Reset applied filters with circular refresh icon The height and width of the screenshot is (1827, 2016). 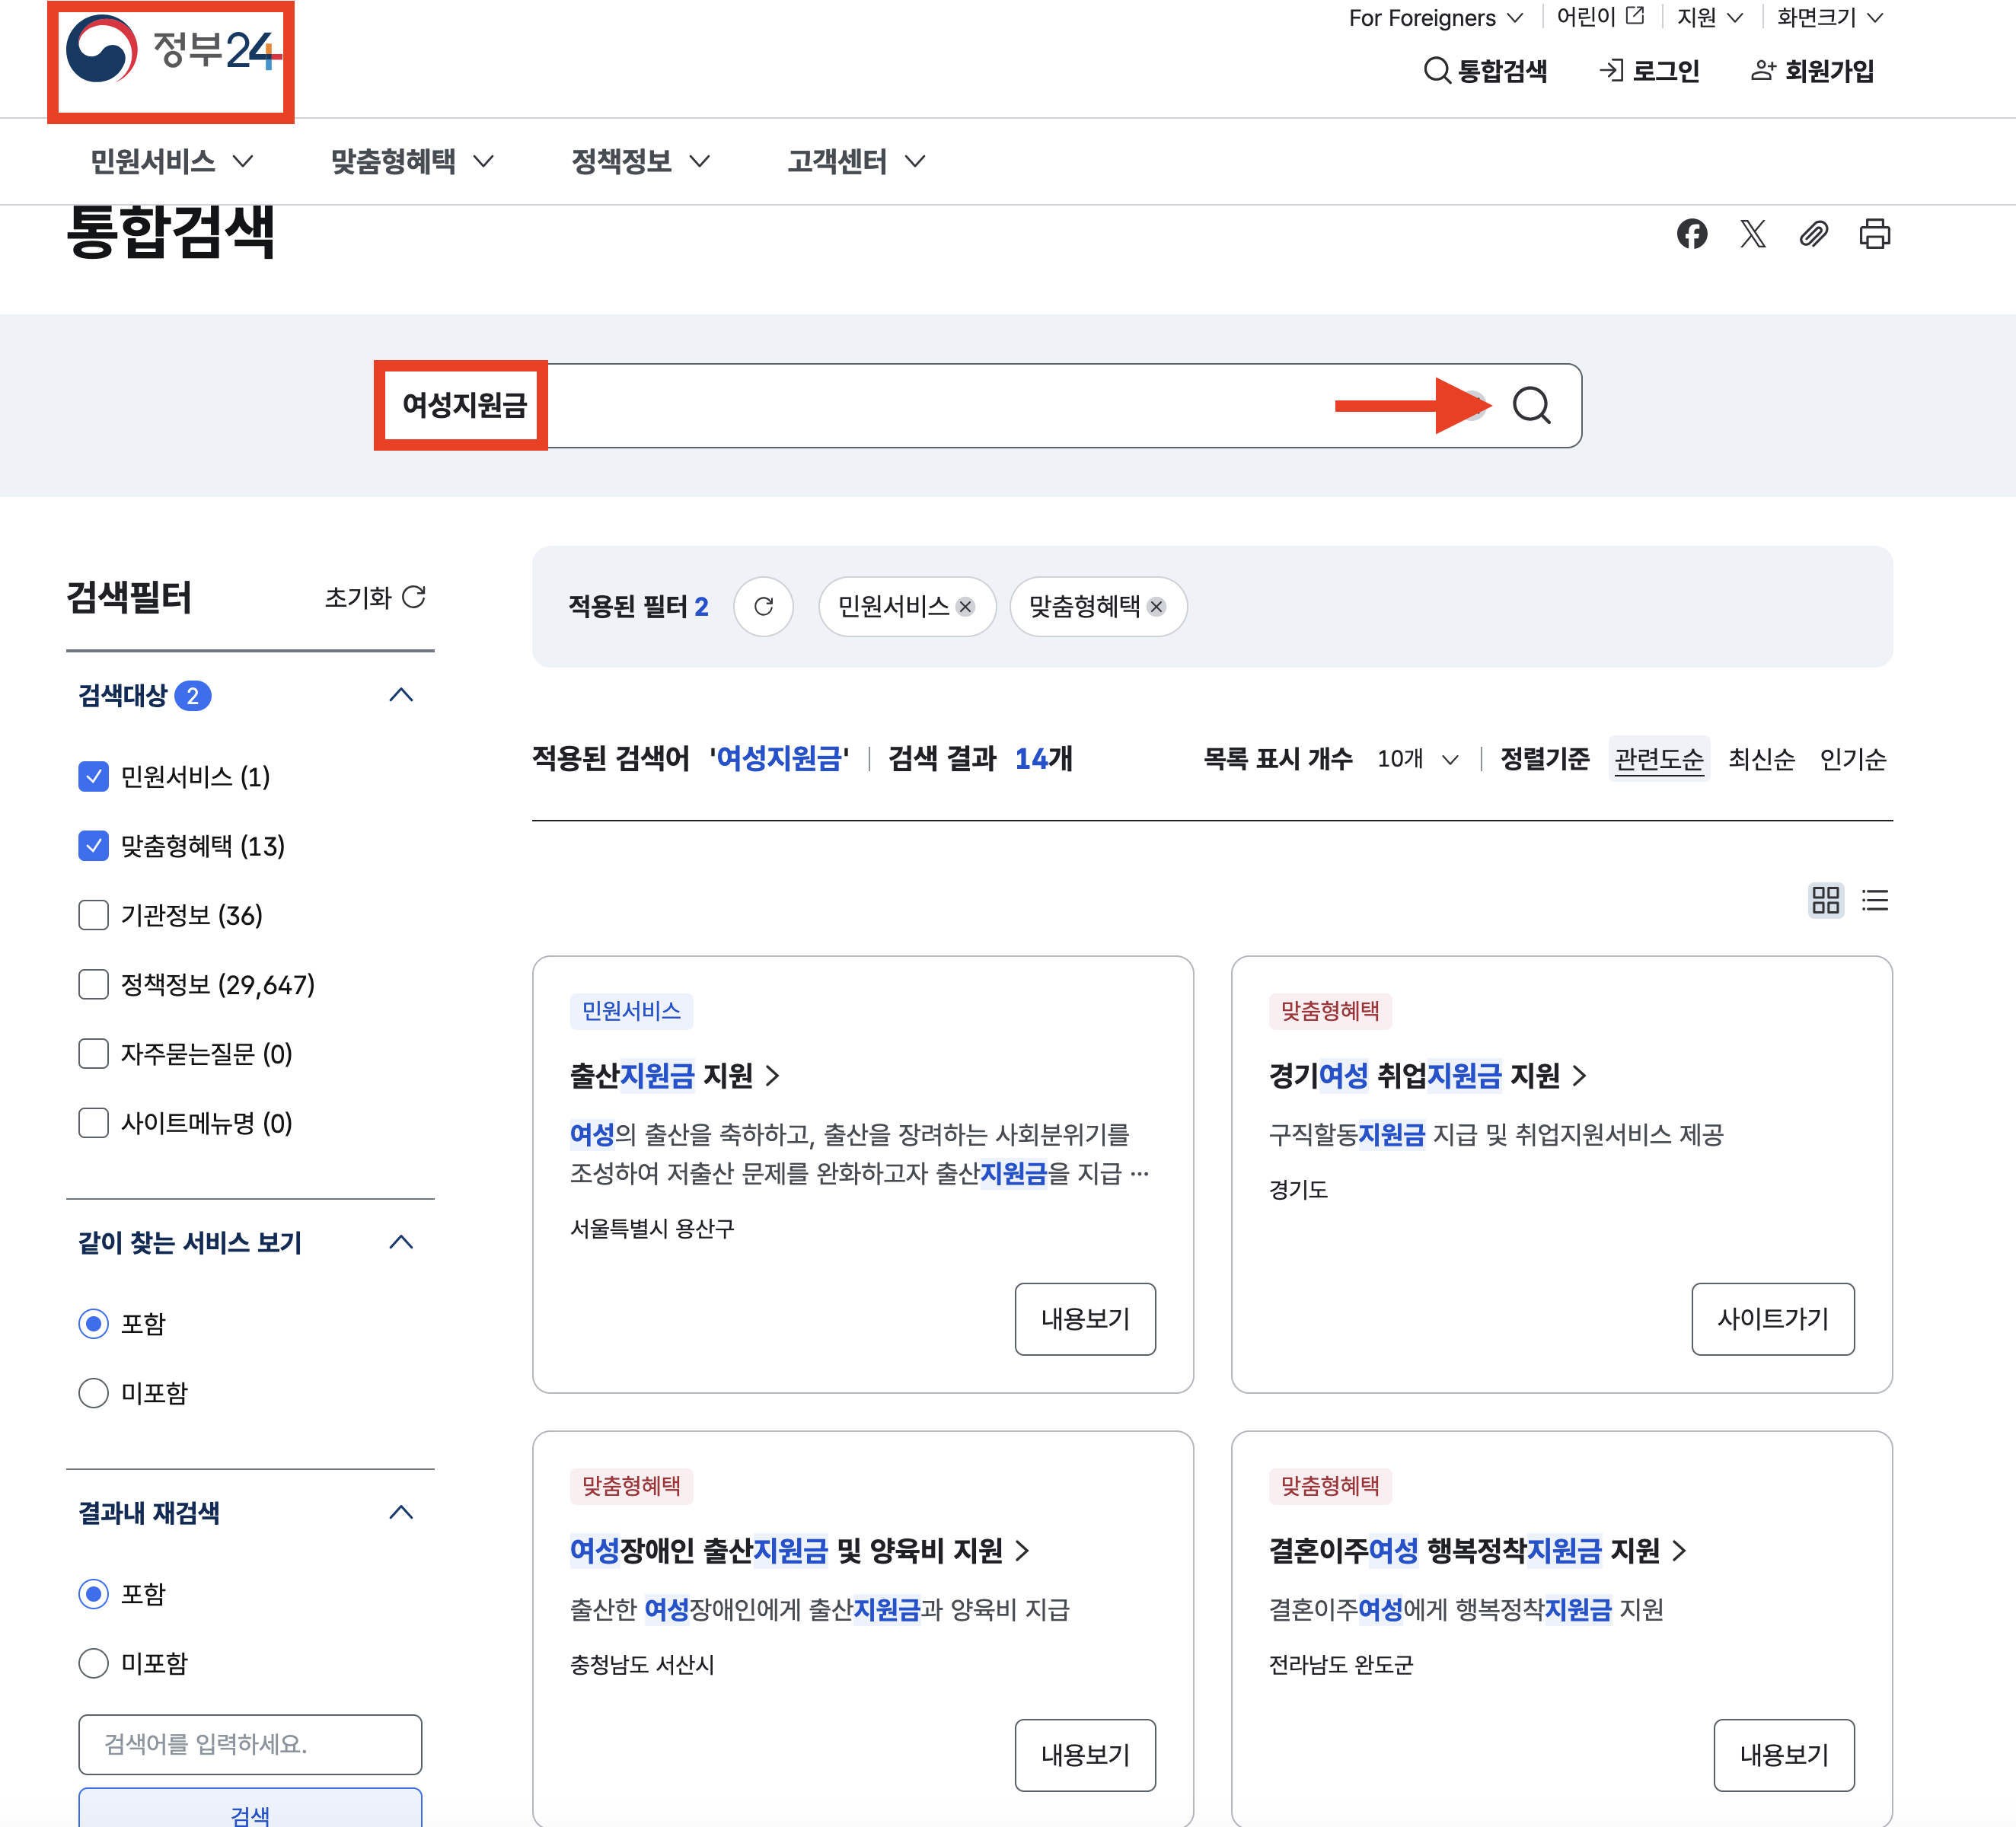pyautogui.click(x=763, y=606)
